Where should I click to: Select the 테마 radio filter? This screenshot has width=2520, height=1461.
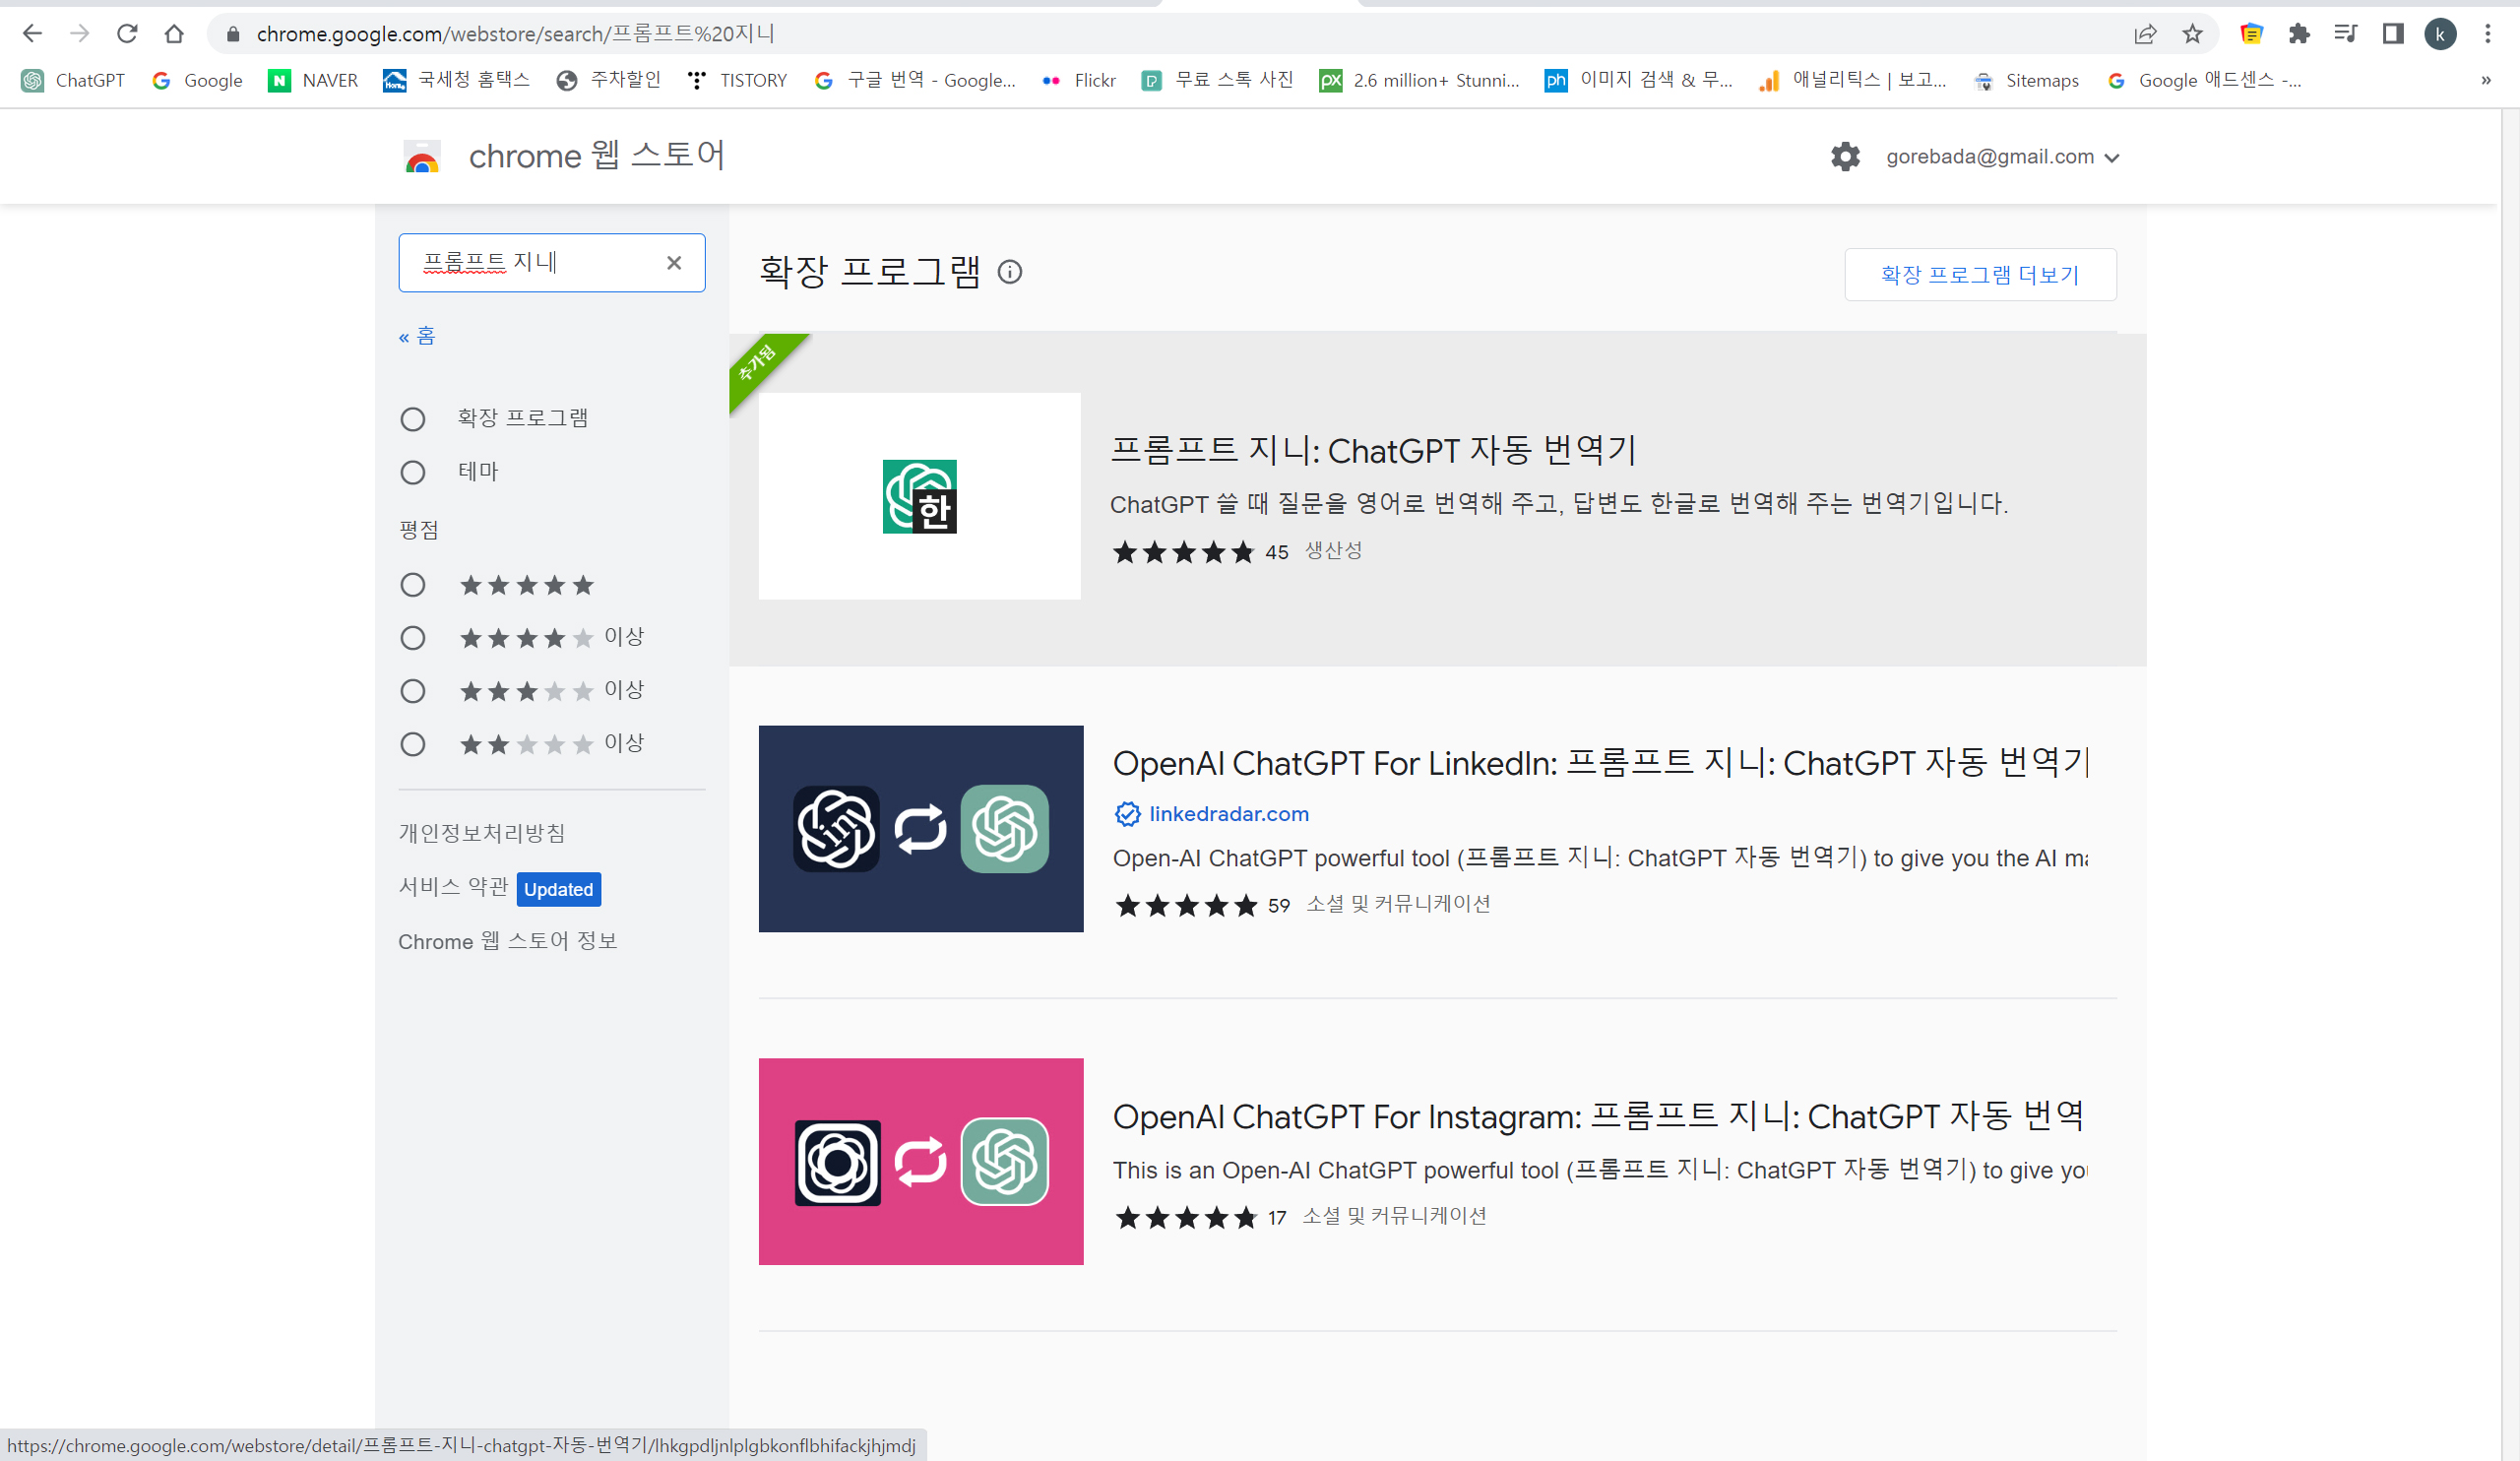(413, 472)
